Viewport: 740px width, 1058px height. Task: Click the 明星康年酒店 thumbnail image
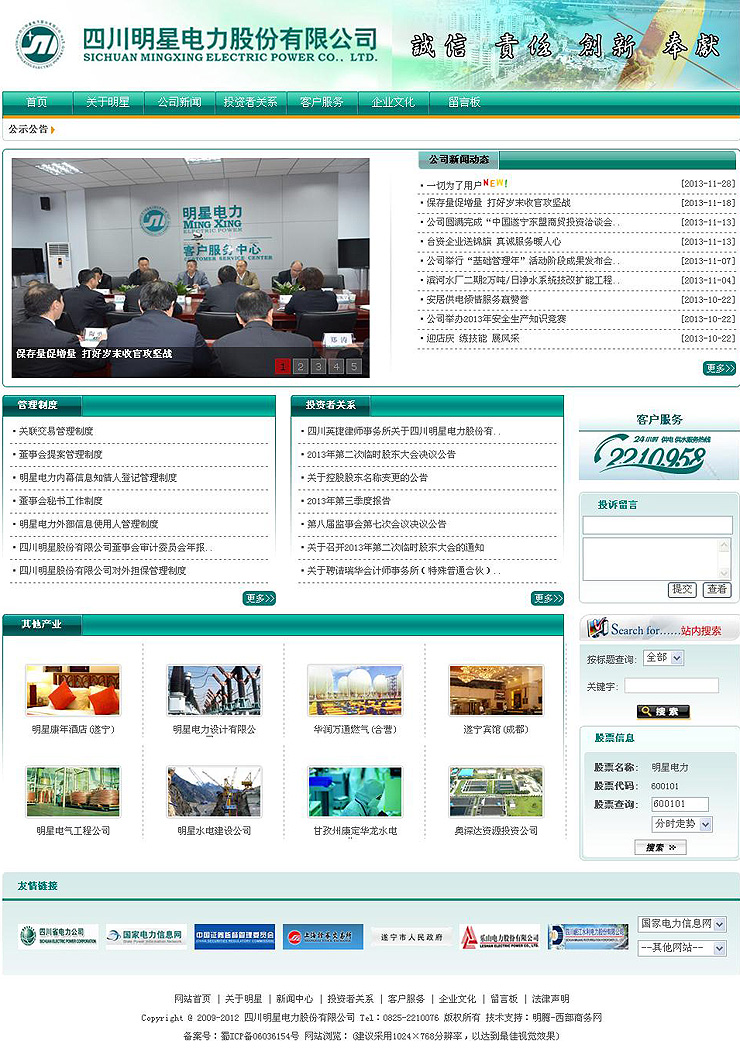pos(73,690)
